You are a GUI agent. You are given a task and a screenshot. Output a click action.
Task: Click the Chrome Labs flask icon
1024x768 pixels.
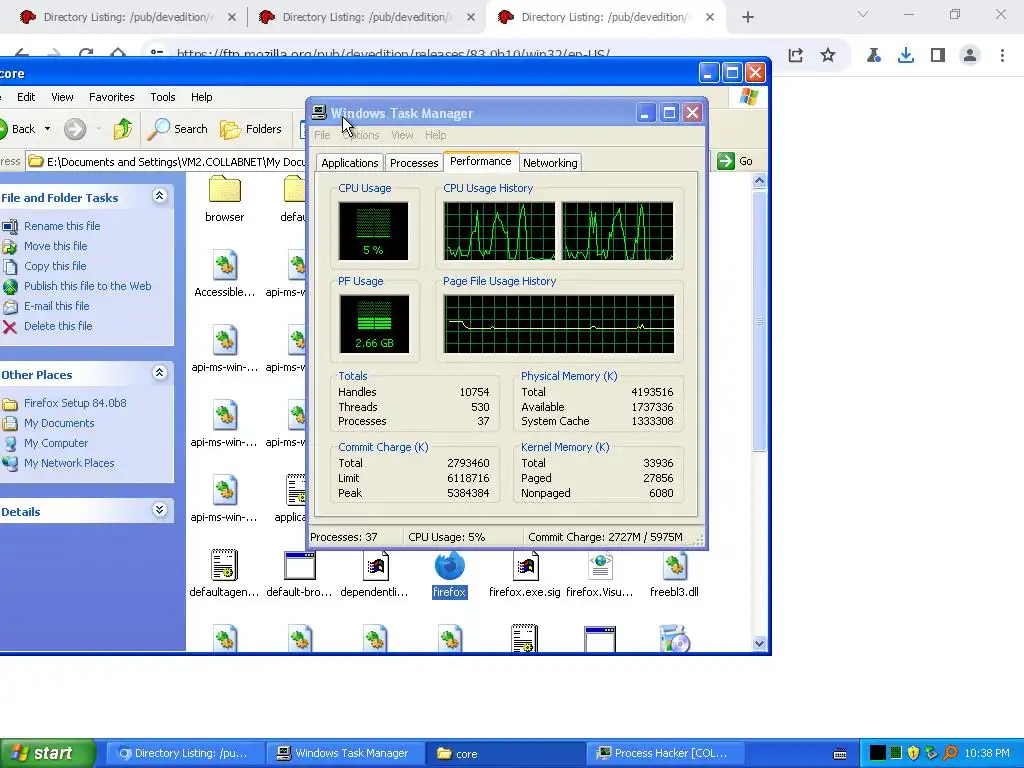pyautogui.click(x=874, y=56)
